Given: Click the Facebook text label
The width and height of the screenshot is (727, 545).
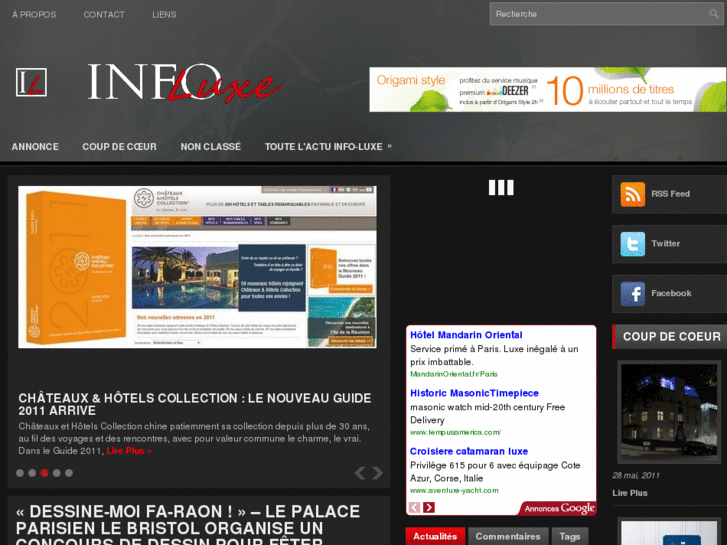Looking at the screenshot, I should [x=671, y=293].
